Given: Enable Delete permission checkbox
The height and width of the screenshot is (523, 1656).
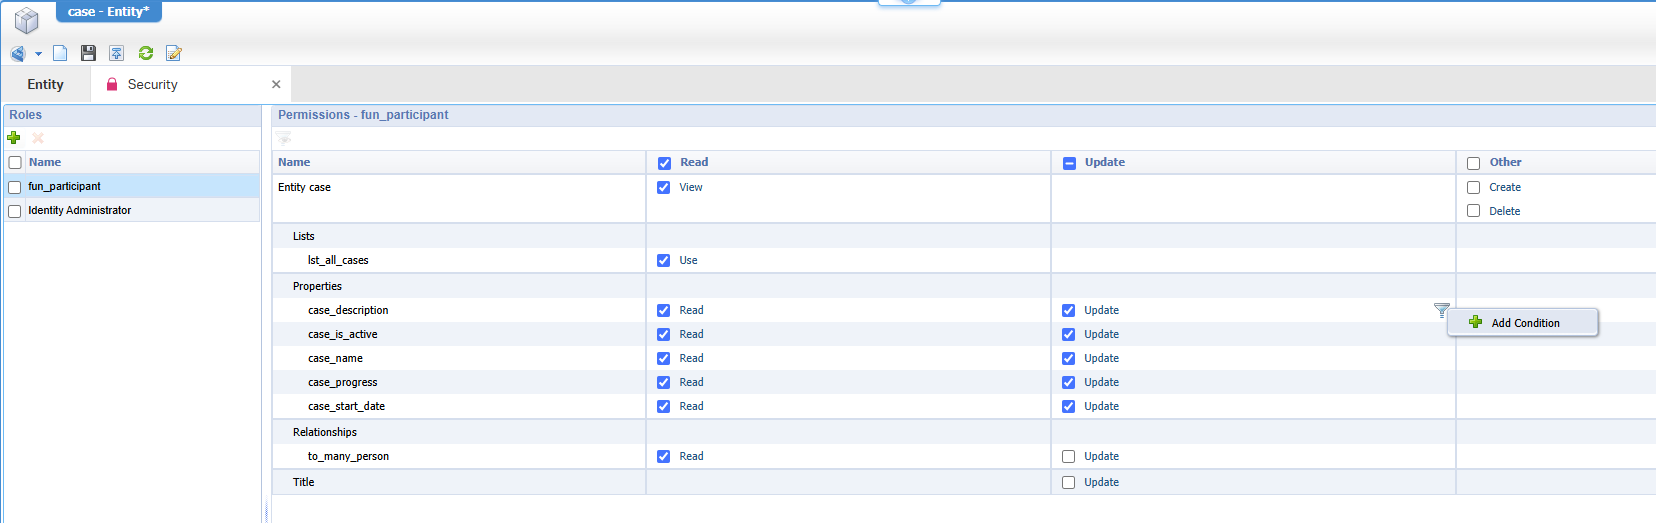Looking at the screenshot, I should coord(1473,211).
